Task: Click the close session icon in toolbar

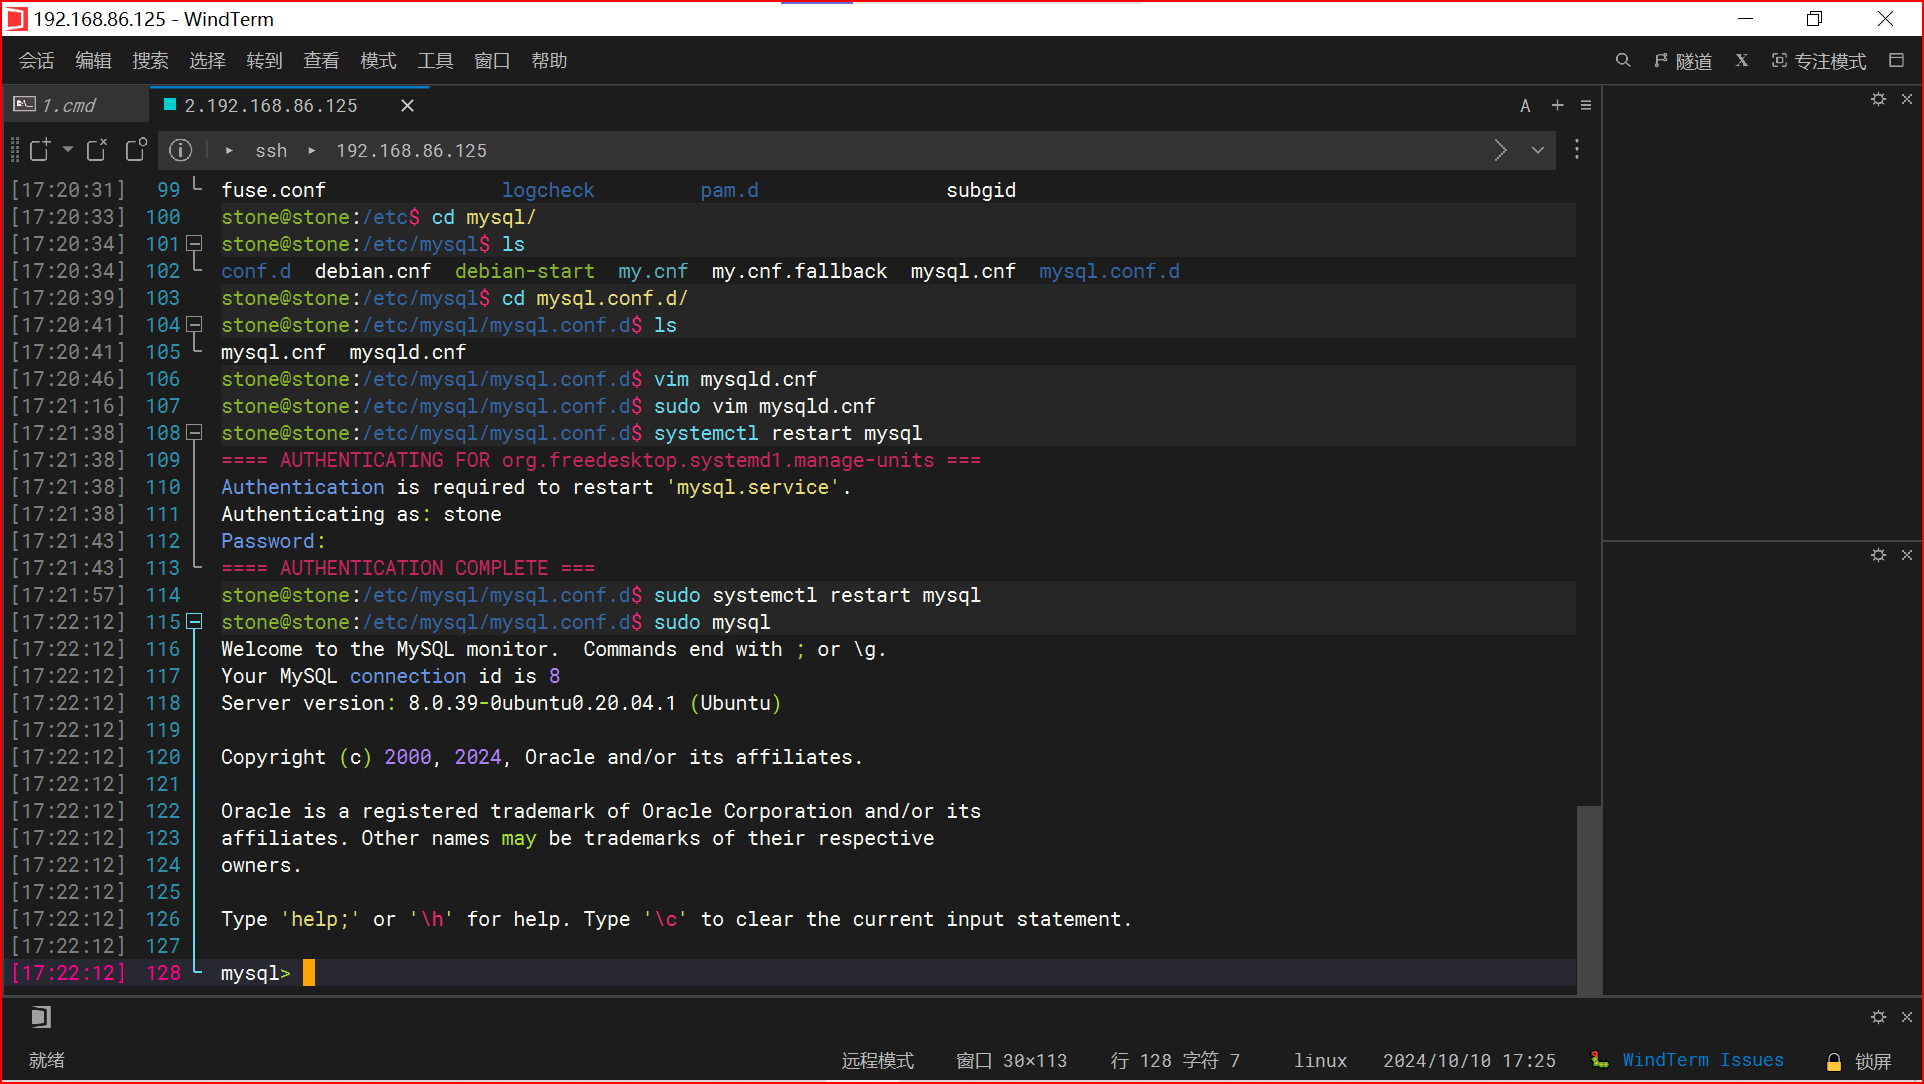Action: coord(97,150)
